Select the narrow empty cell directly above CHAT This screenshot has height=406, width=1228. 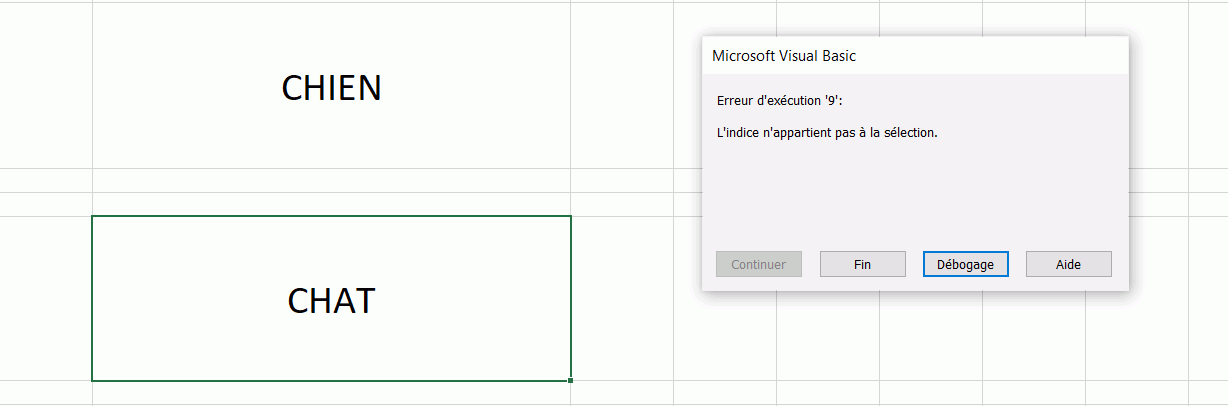331,205
